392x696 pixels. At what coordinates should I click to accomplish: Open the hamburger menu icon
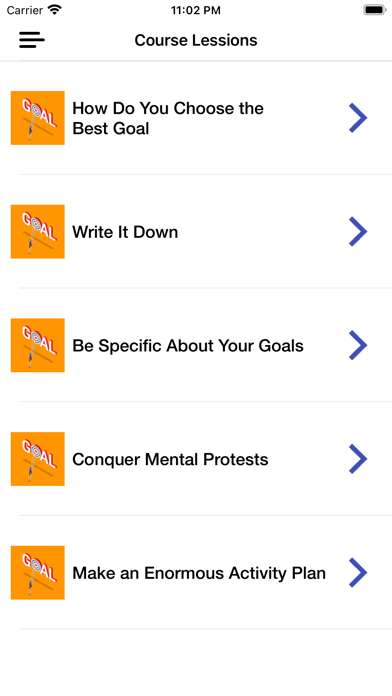click(x=32, y=40)
